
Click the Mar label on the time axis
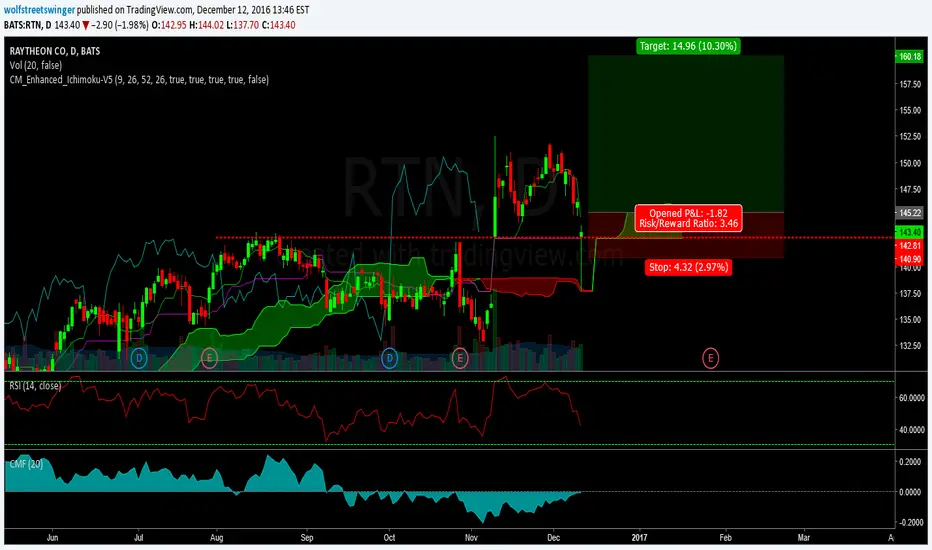pos(804,538)
